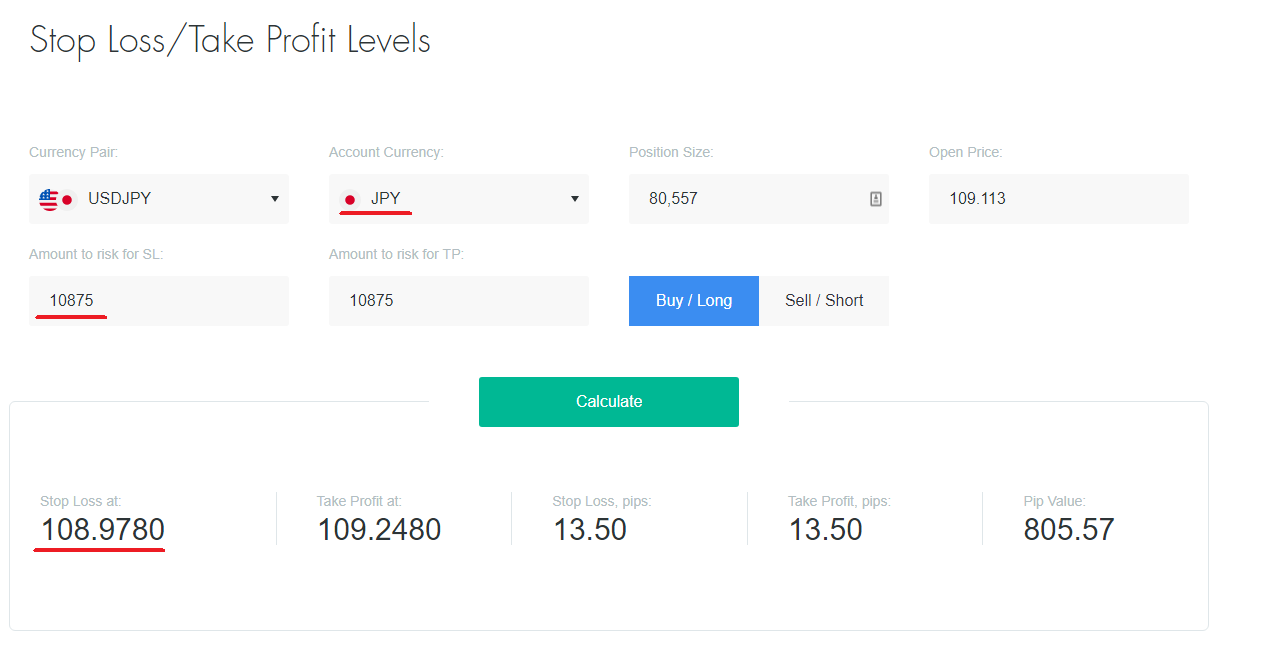The image size is (1265, 662).
Task: Click the Stop Loss/Take Profit Levels heading
Action: [x=230, y=41]
